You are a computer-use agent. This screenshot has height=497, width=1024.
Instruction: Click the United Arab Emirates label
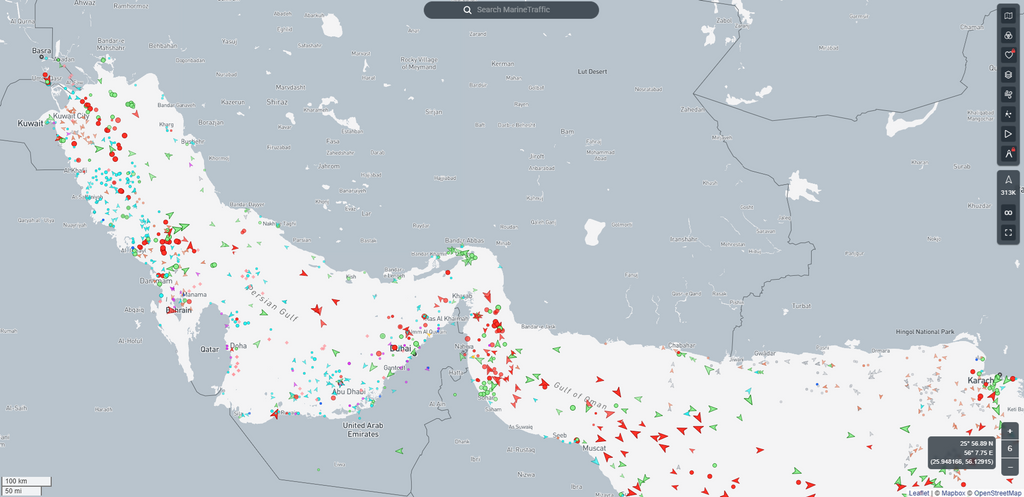363,430
